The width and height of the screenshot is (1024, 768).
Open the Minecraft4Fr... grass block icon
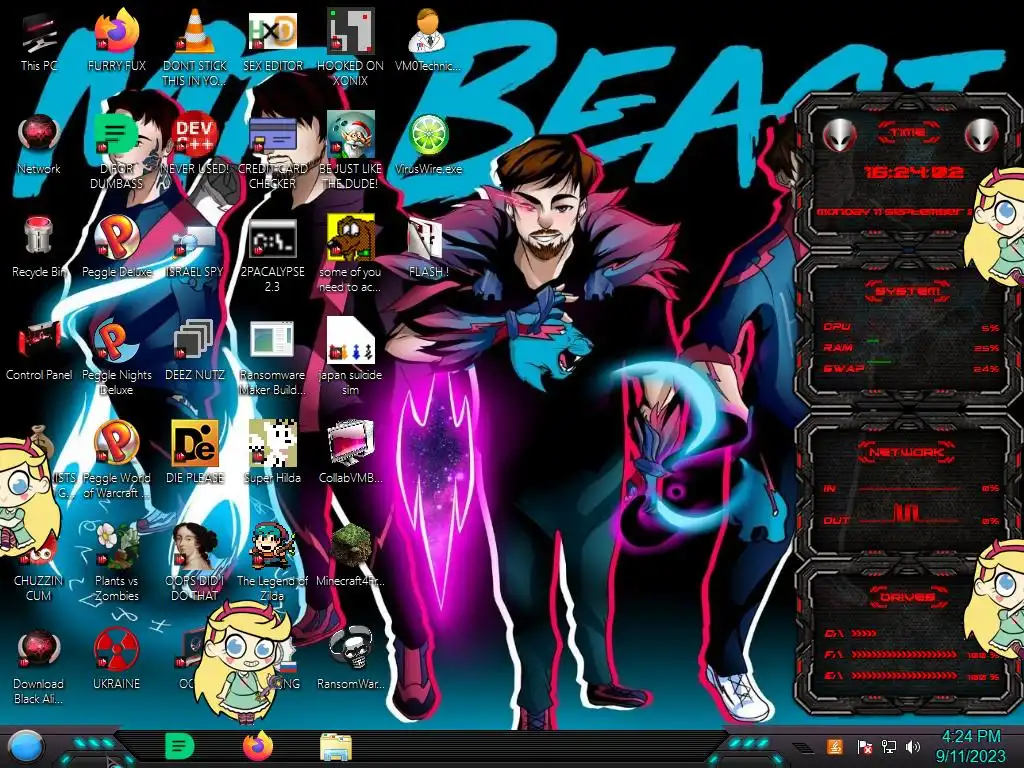pyautogui.click(x=351, y=556)
